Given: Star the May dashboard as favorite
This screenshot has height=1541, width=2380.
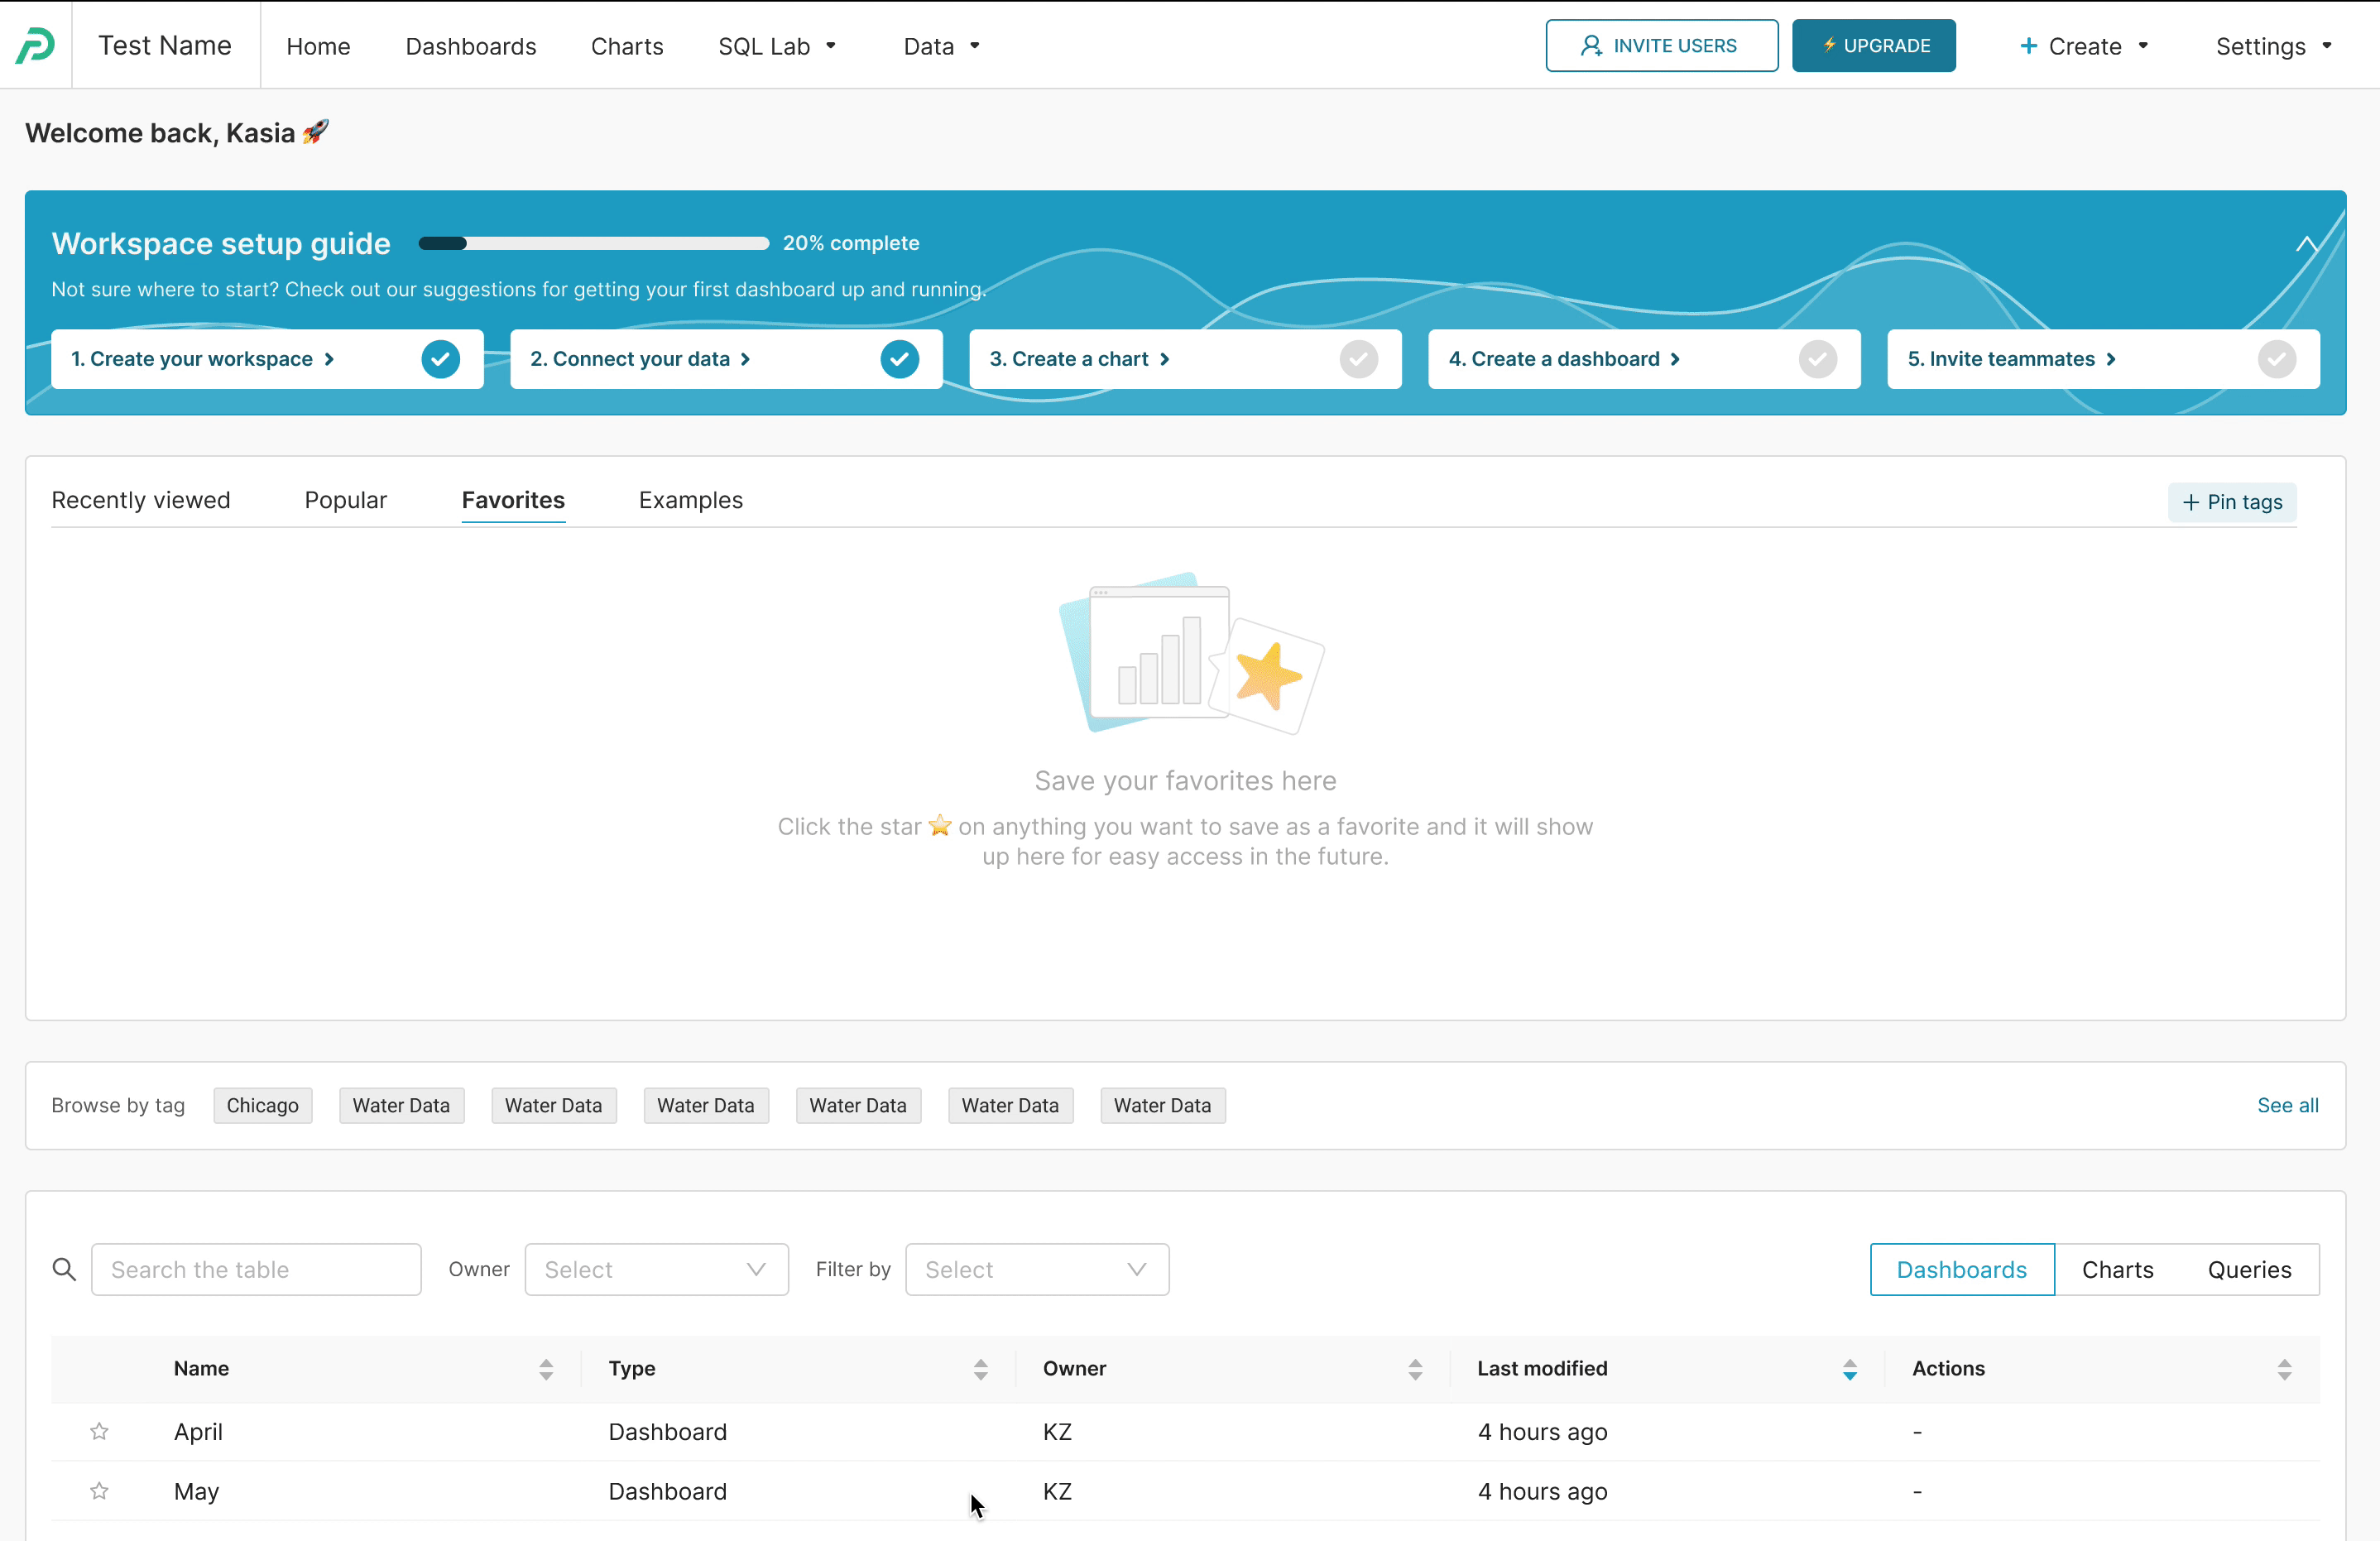Looking at the screenshot, I should 99,1491.
